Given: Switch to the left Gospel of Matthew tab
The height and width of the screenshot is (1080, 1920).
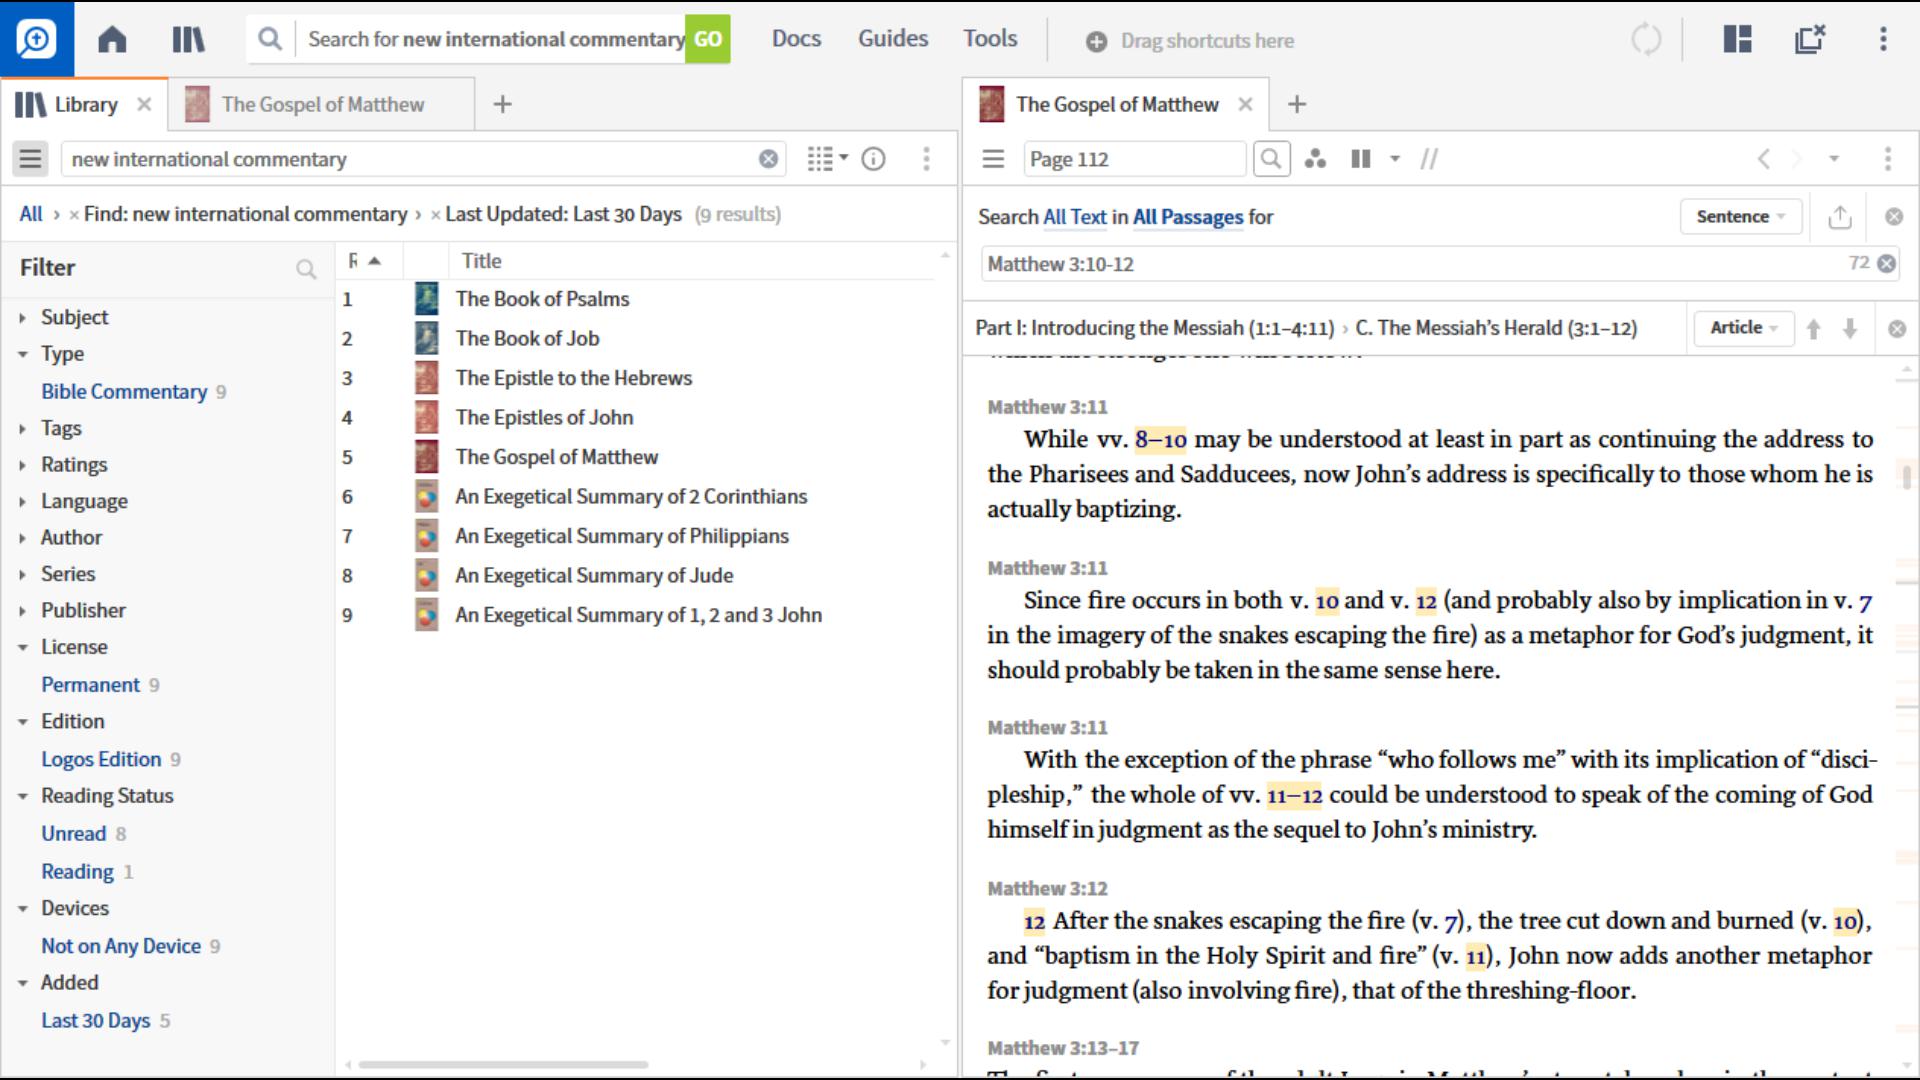Looking at the screenshot, I should tap(321, 105).
